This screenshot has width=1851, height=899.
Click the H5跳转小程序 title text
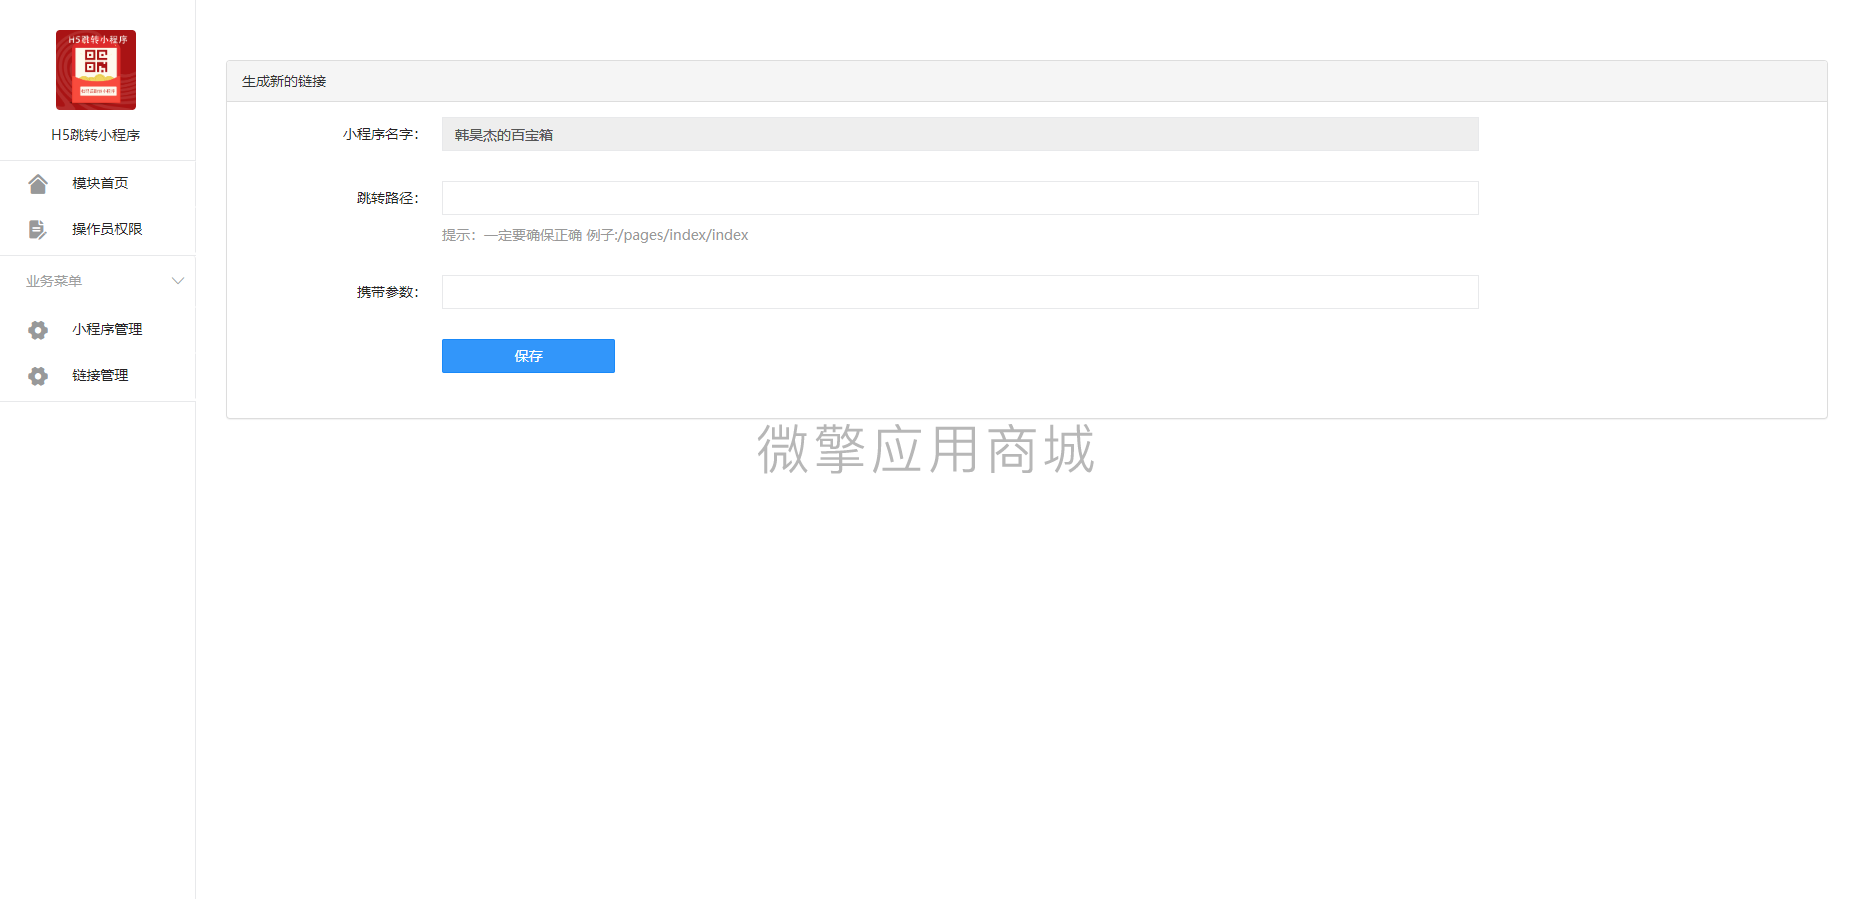click(x=96, y=135)
